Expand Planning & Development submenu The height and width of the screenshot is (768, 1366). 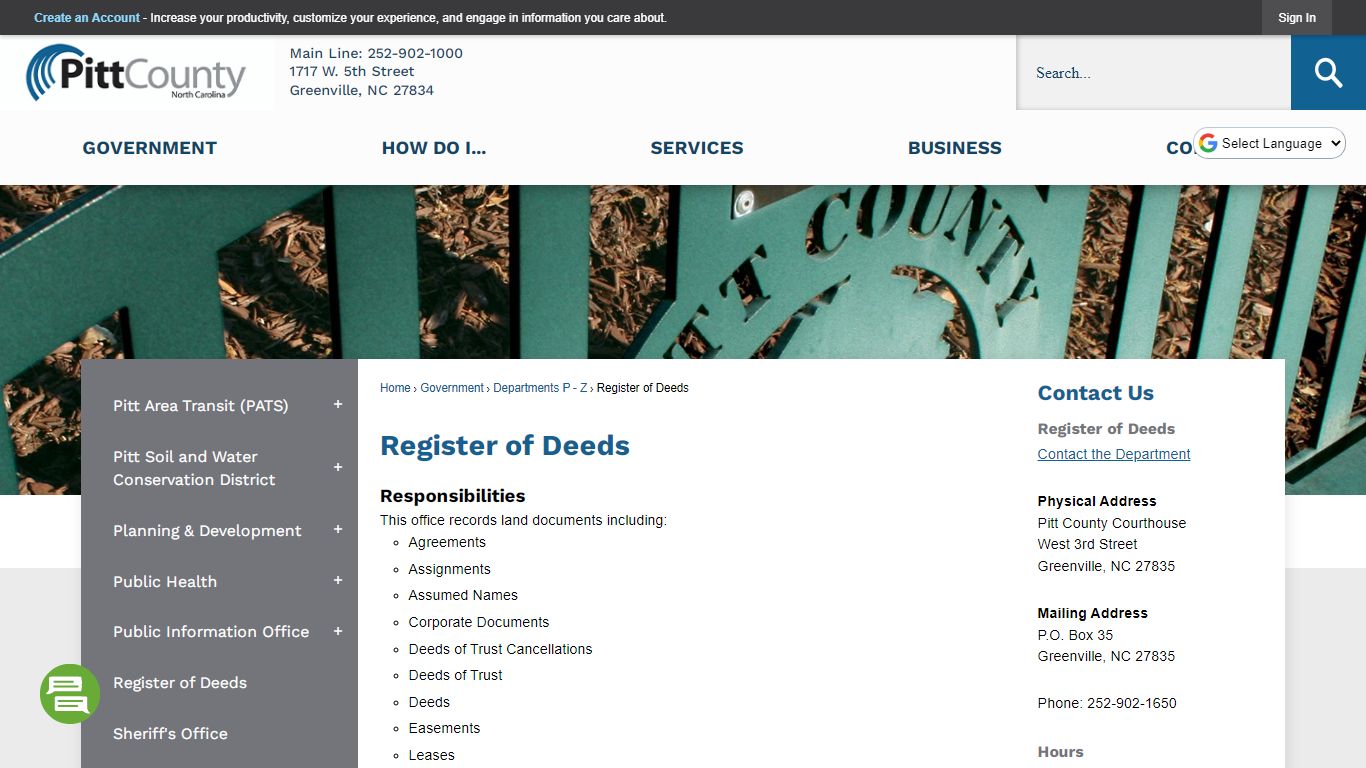coord(338,530)
